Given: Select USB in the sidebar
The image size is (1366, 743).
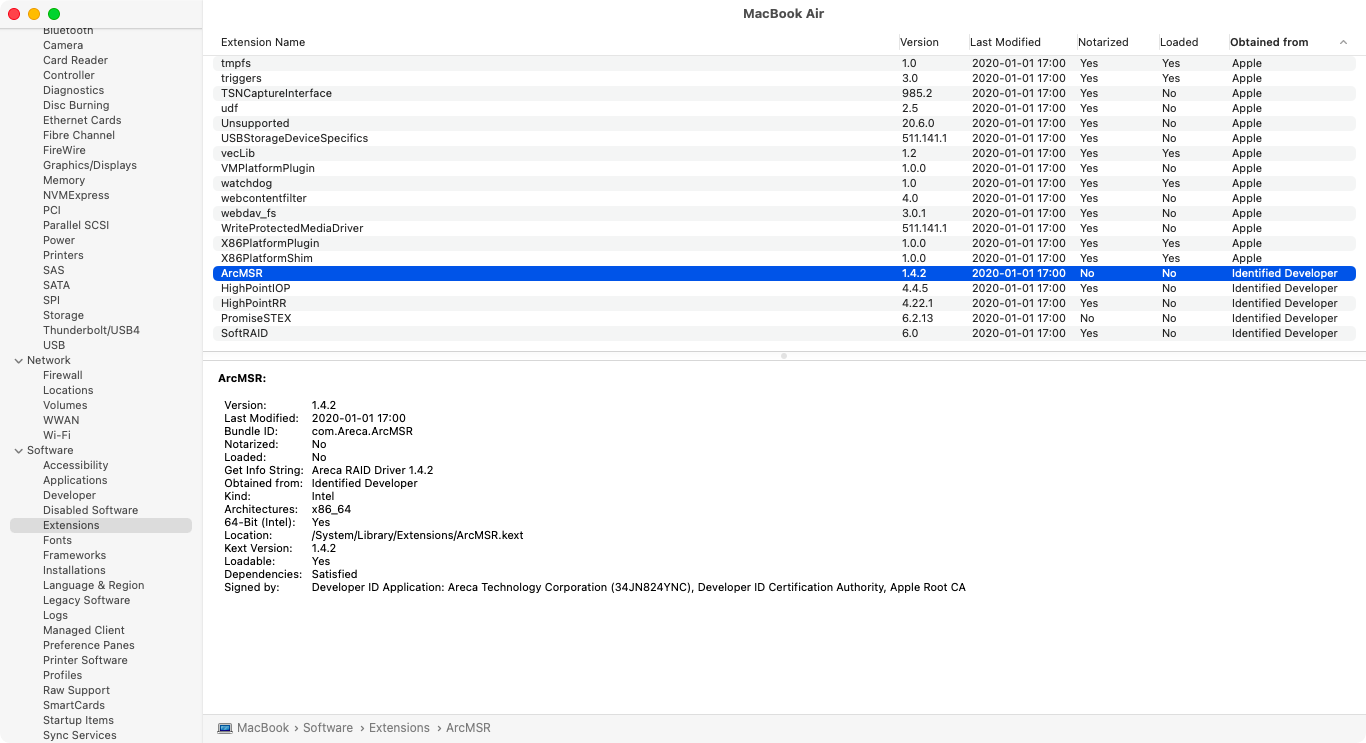Looking at the screenshot, I should point(54,345).
